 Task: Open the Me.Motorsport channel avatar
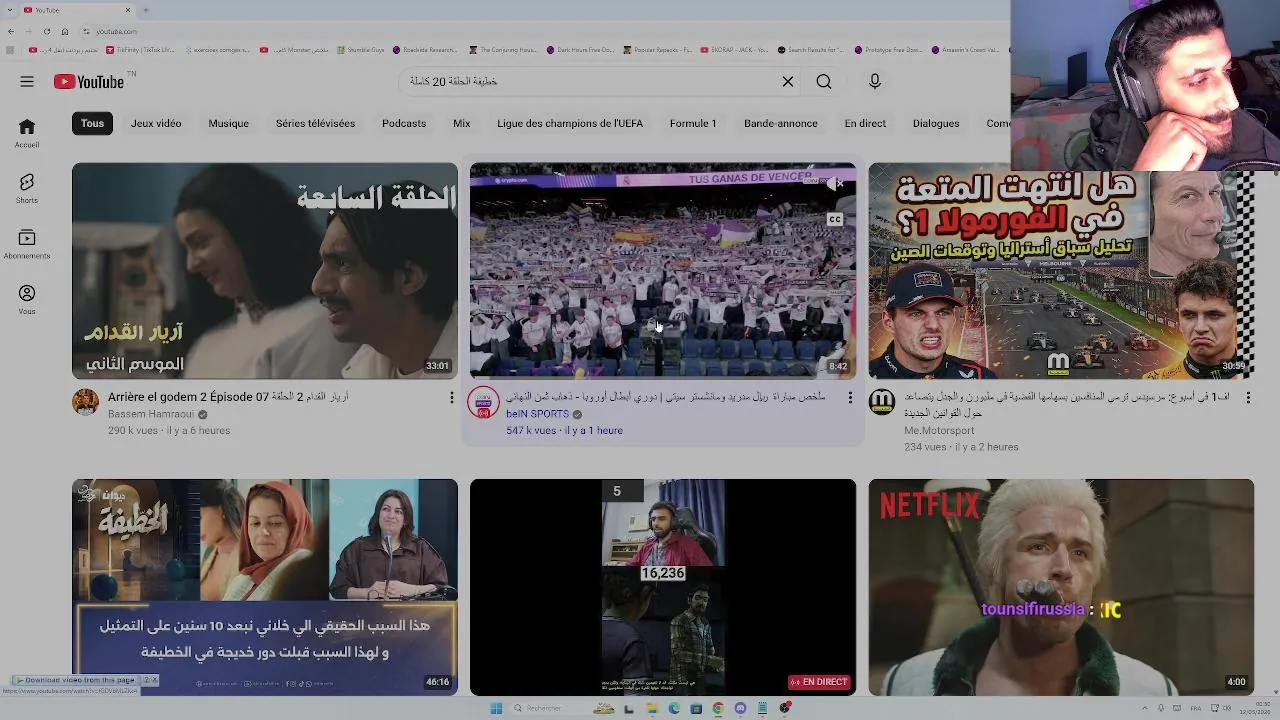(882, 402)
